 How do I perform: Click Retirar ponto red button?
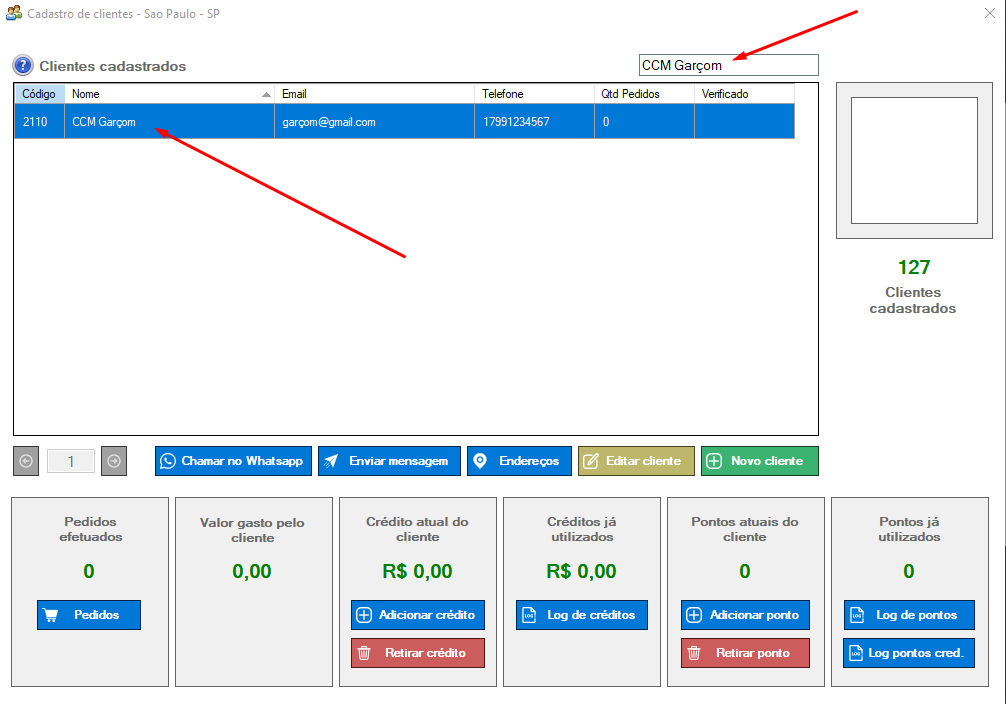pos(745,653)
